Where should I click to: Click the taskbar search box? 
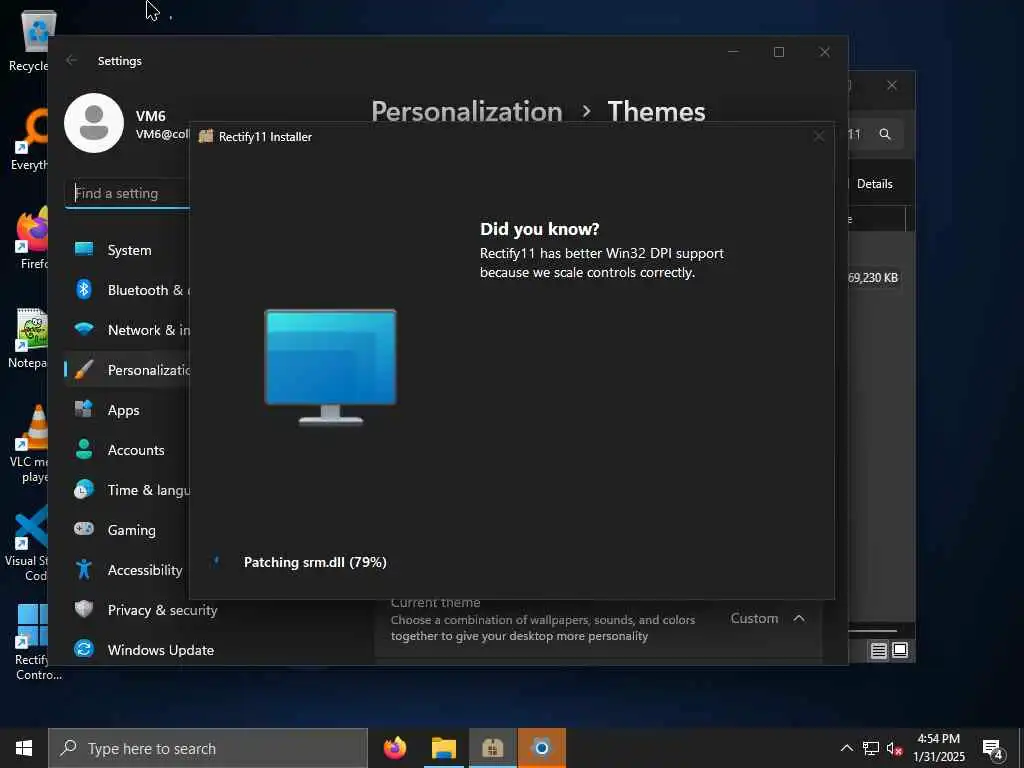point(208,748)
